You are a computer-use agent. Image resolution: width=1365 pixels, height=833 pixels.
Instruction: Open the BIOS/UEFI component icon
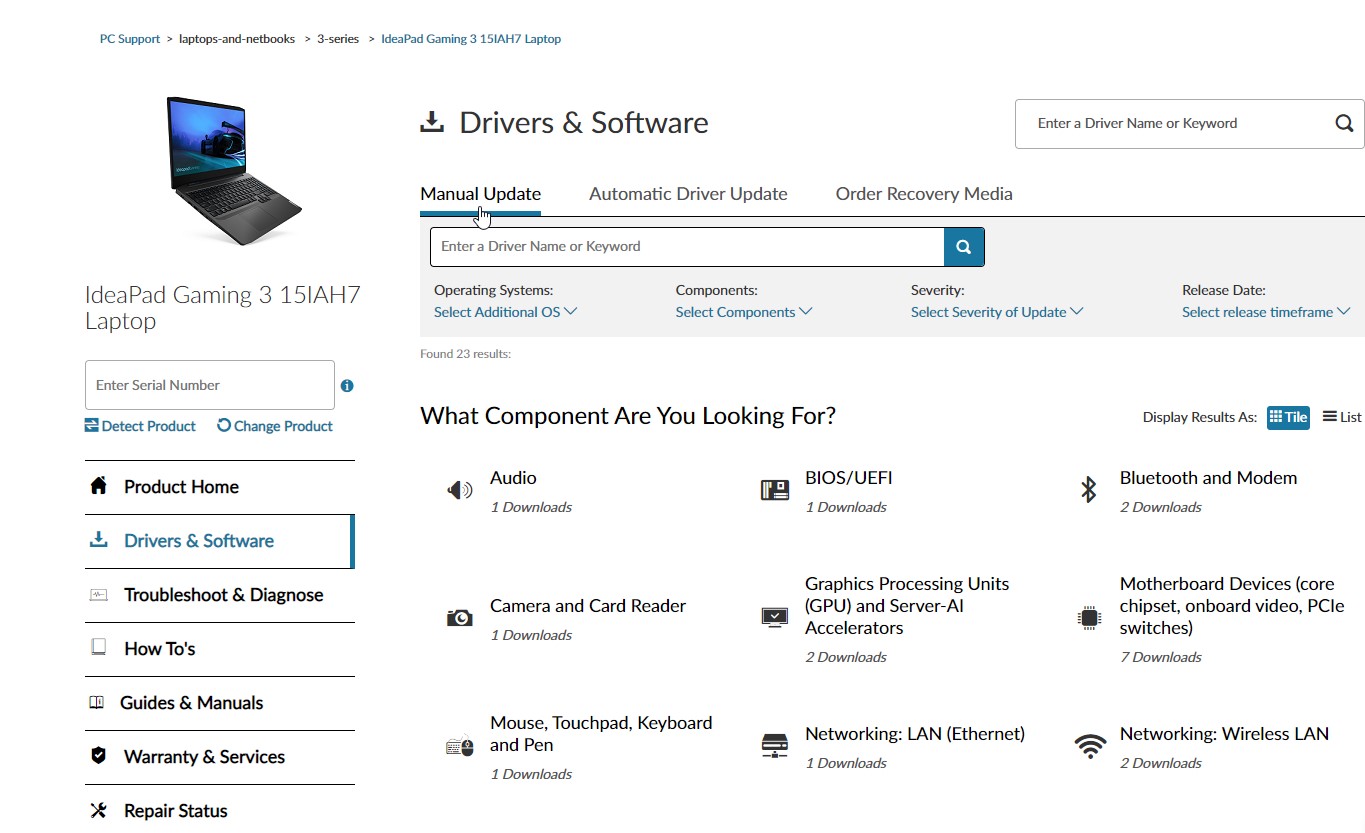pos(775,490)
